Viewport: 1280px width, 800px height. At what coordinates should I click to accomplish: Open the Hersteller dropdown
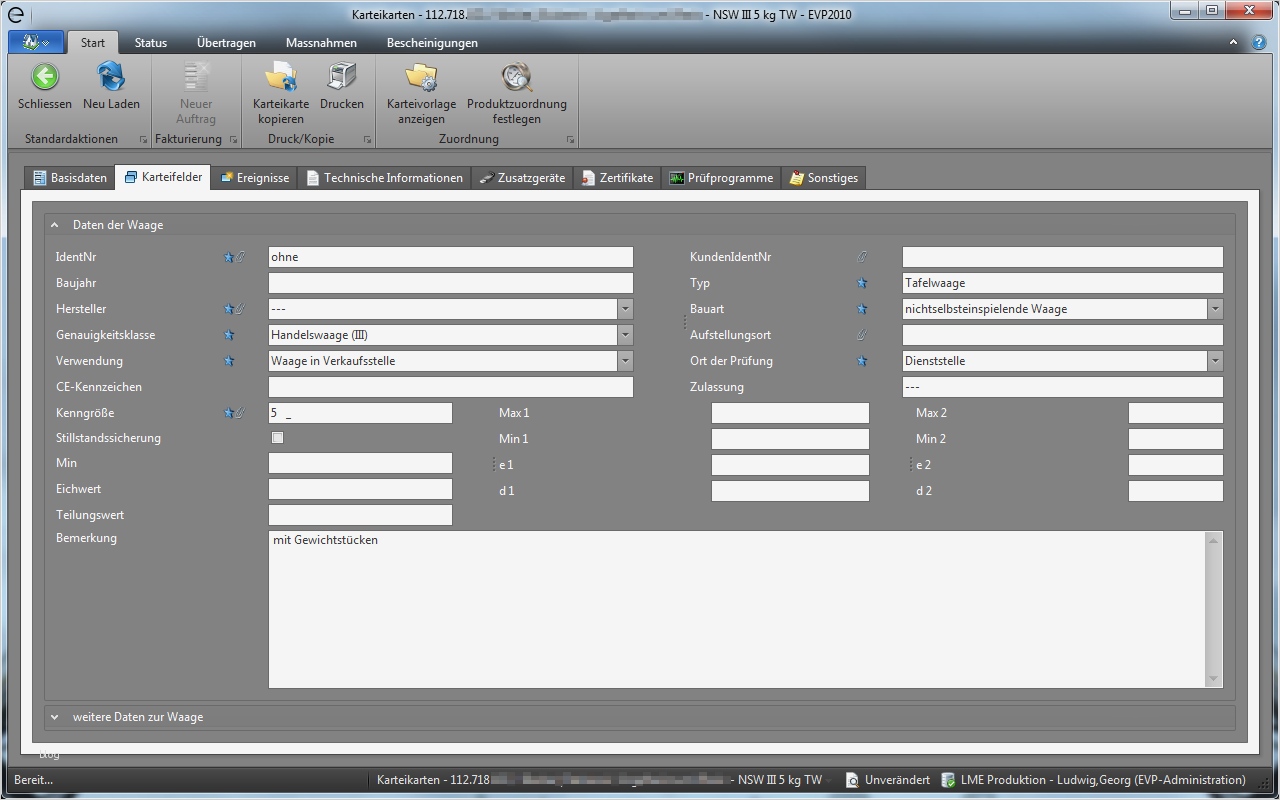point(624,309)
